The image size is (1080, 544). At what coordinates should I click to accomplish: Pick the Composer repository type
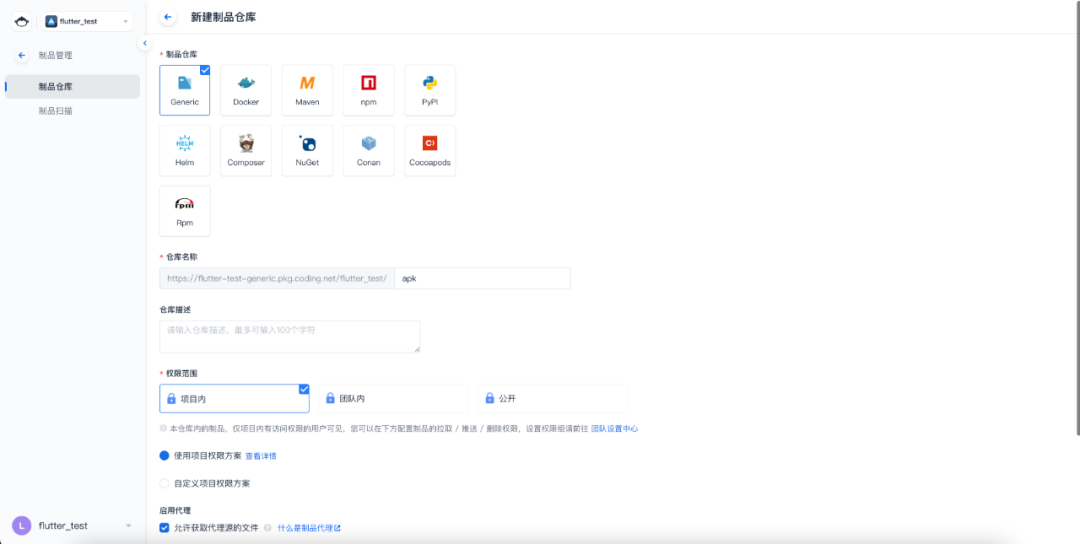click(246, 151)
